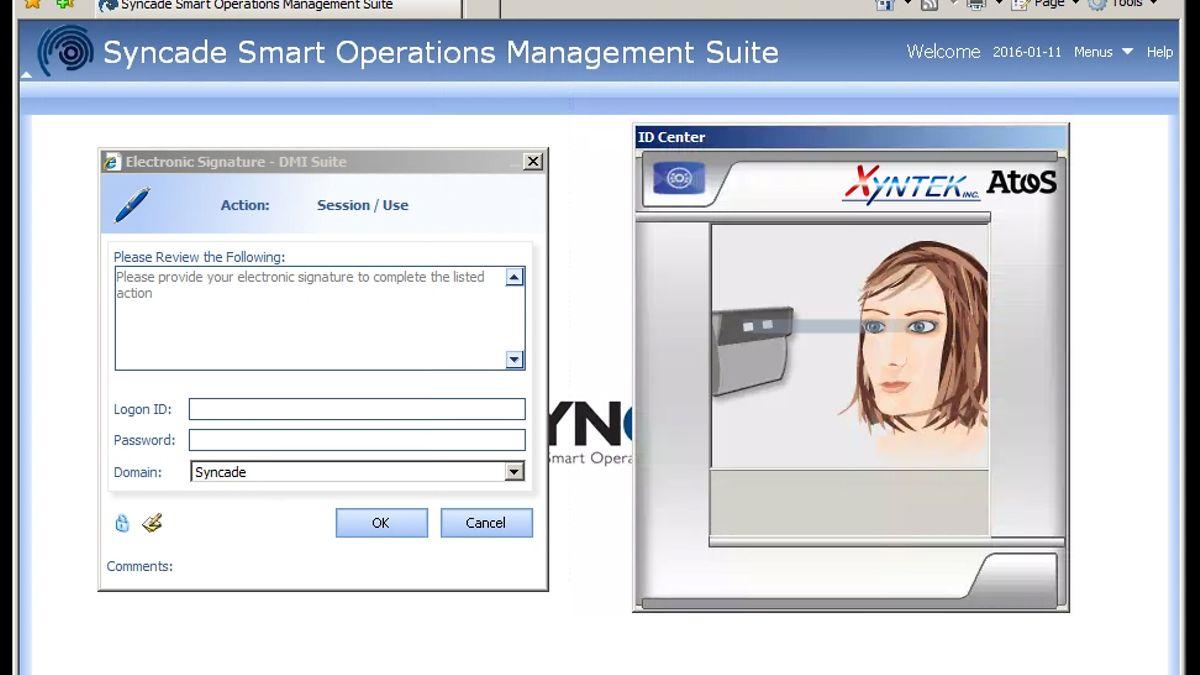This screenshot has height=675, width=1200.
Task: Confirm the signature with OK
Action: click(381, 523)
